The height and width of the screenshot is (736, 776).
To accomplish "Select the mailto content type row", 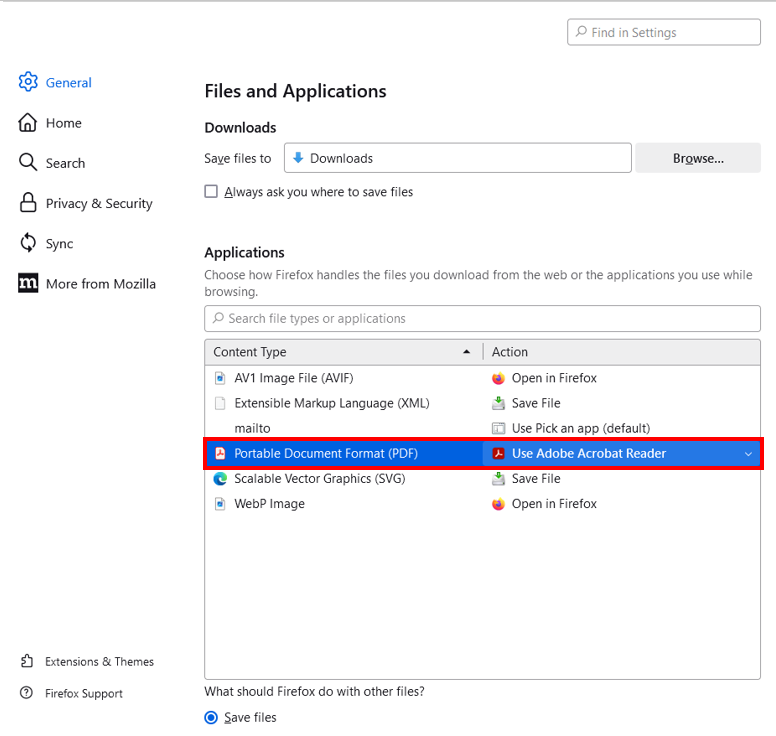I will [252, 428].
